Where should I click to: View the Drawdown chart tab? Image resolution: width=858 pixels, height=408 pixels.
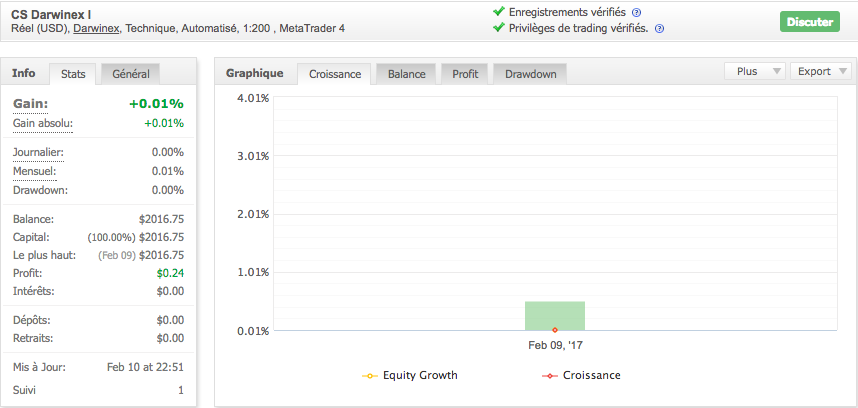click(x=531, y=74)
